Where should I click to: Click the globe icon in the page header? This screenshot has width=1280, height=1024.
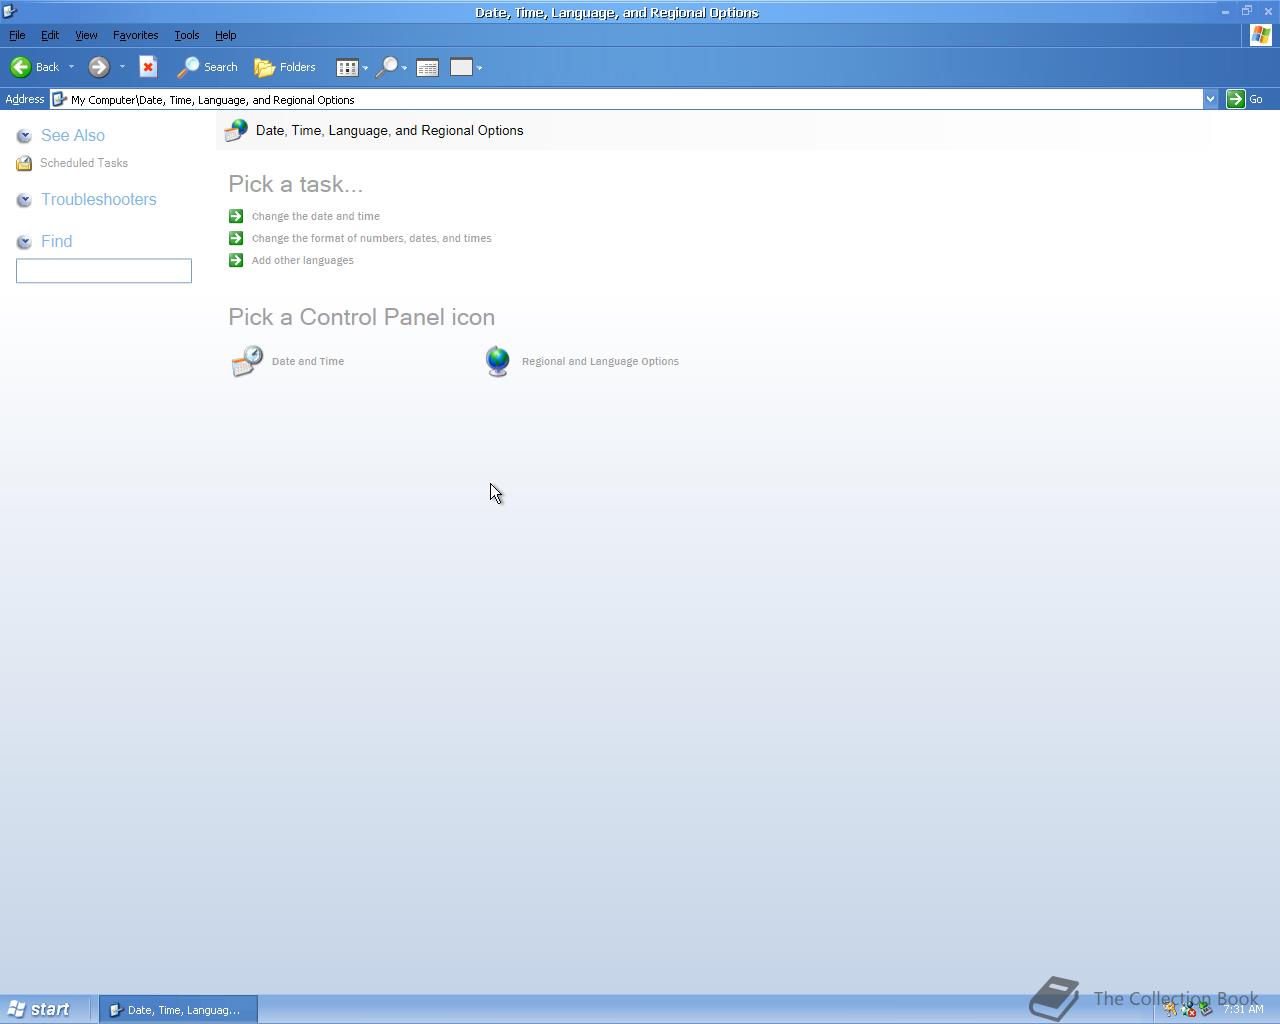(x=236, y=131)
